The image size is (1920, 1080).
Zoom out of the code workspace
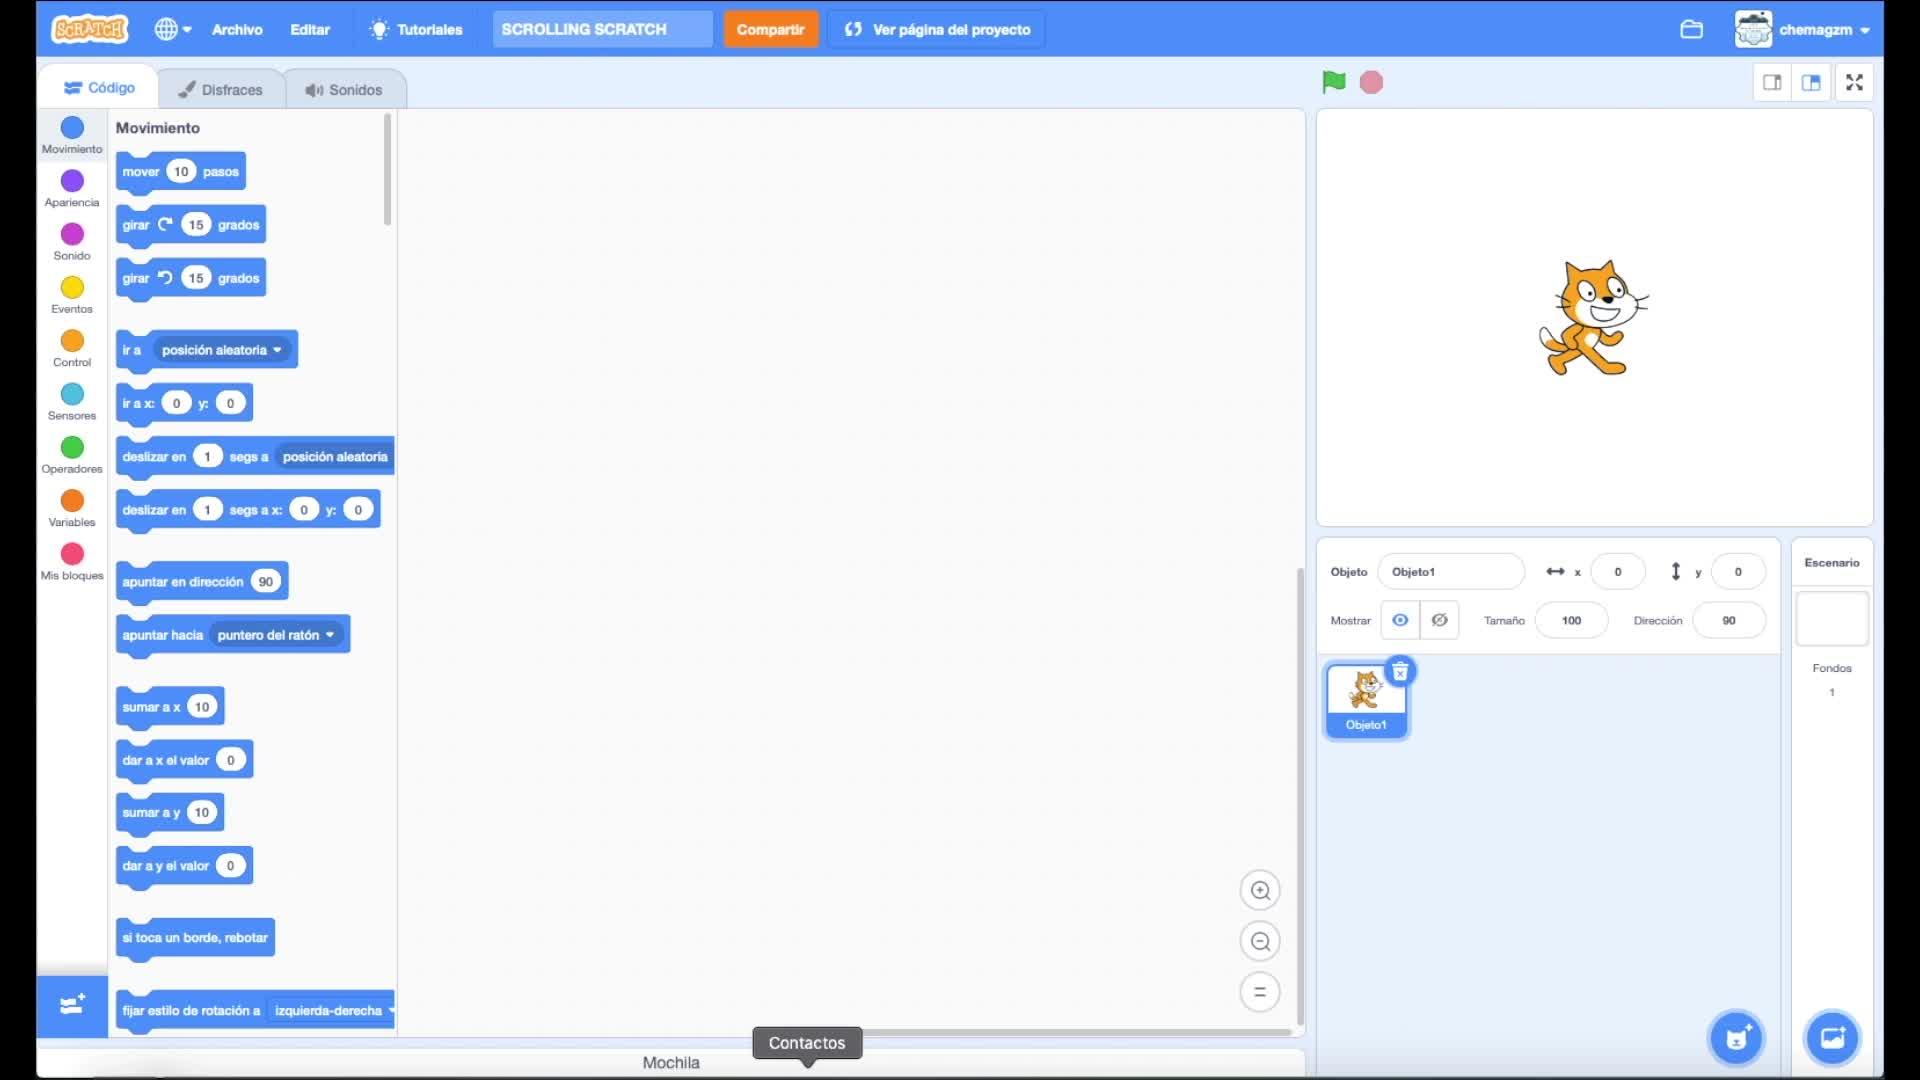point(1260,941)
